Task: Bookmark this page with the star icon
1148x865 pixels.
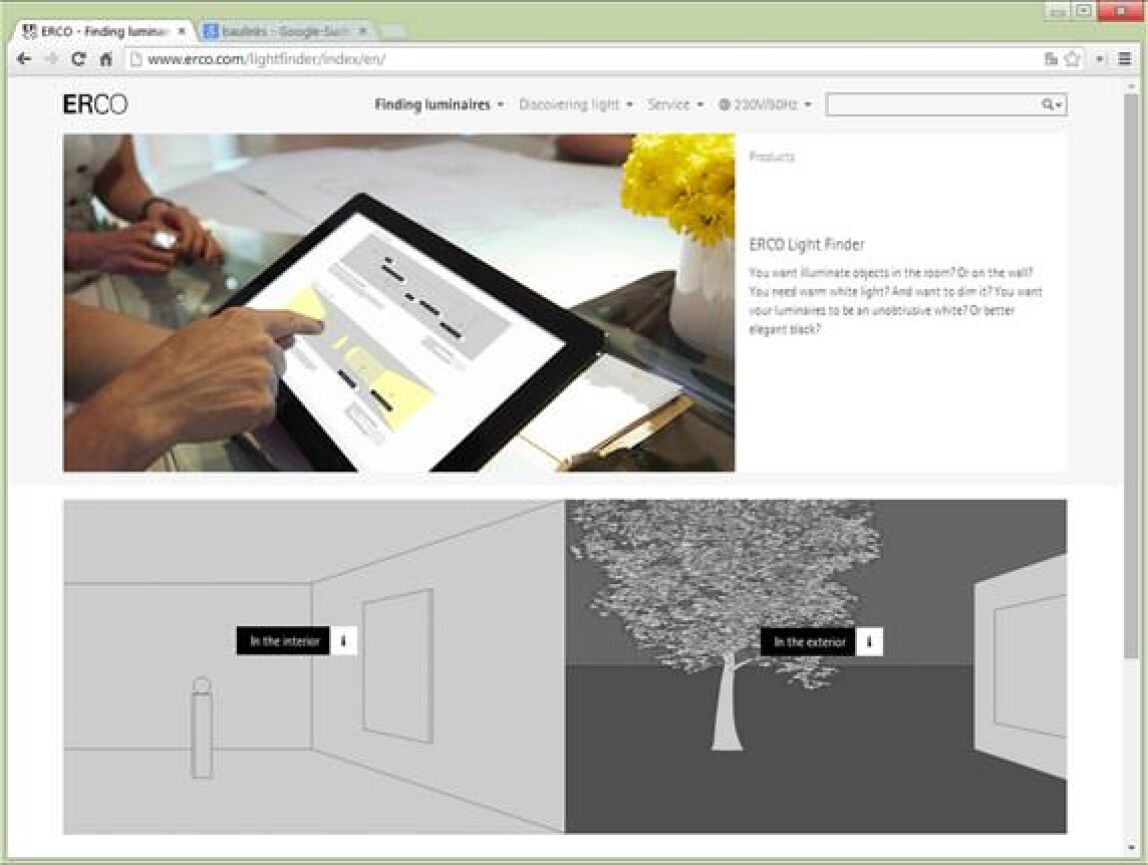Action: tap(1072, 59)
